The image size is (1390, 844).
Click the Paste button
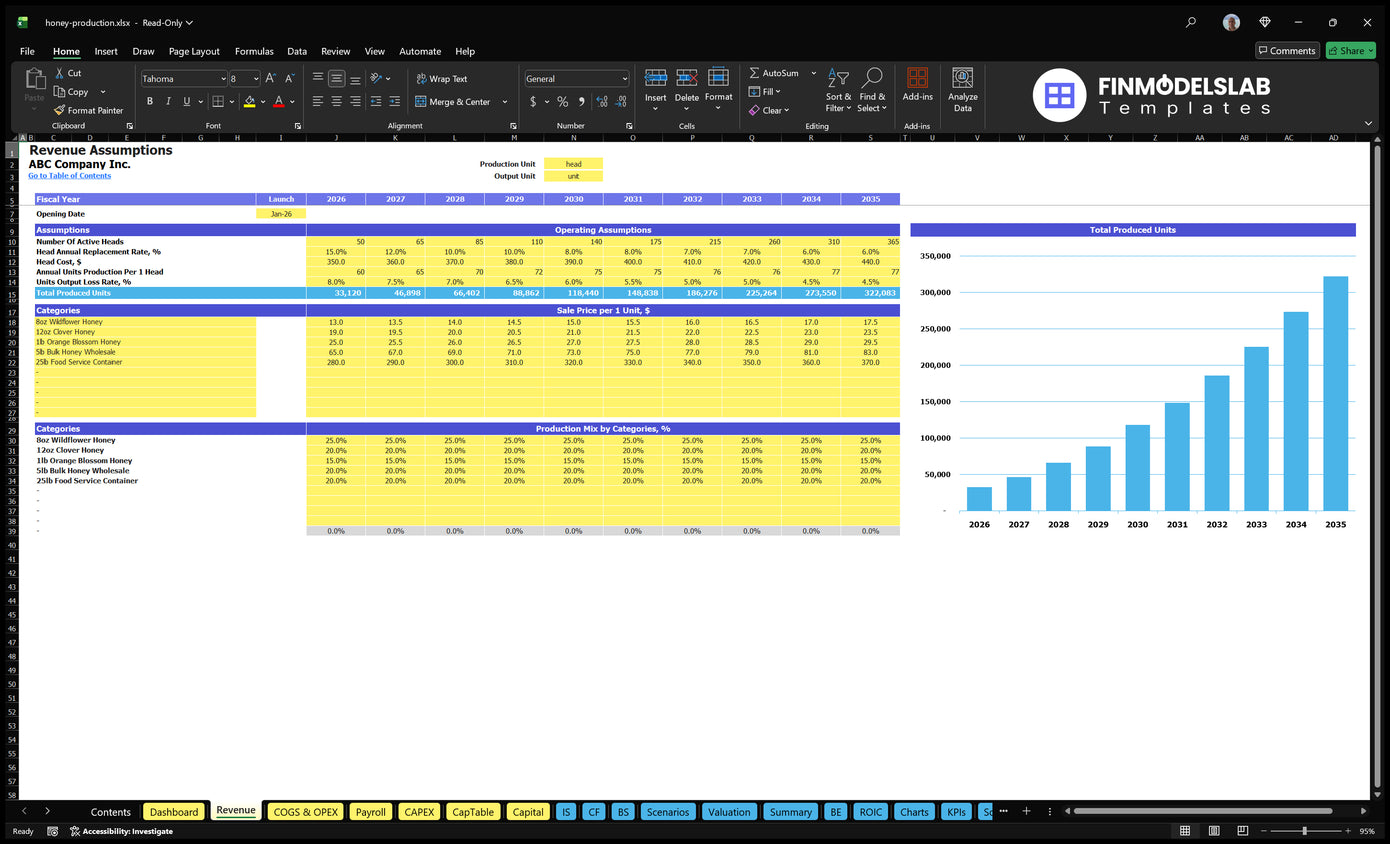(34, 87)
